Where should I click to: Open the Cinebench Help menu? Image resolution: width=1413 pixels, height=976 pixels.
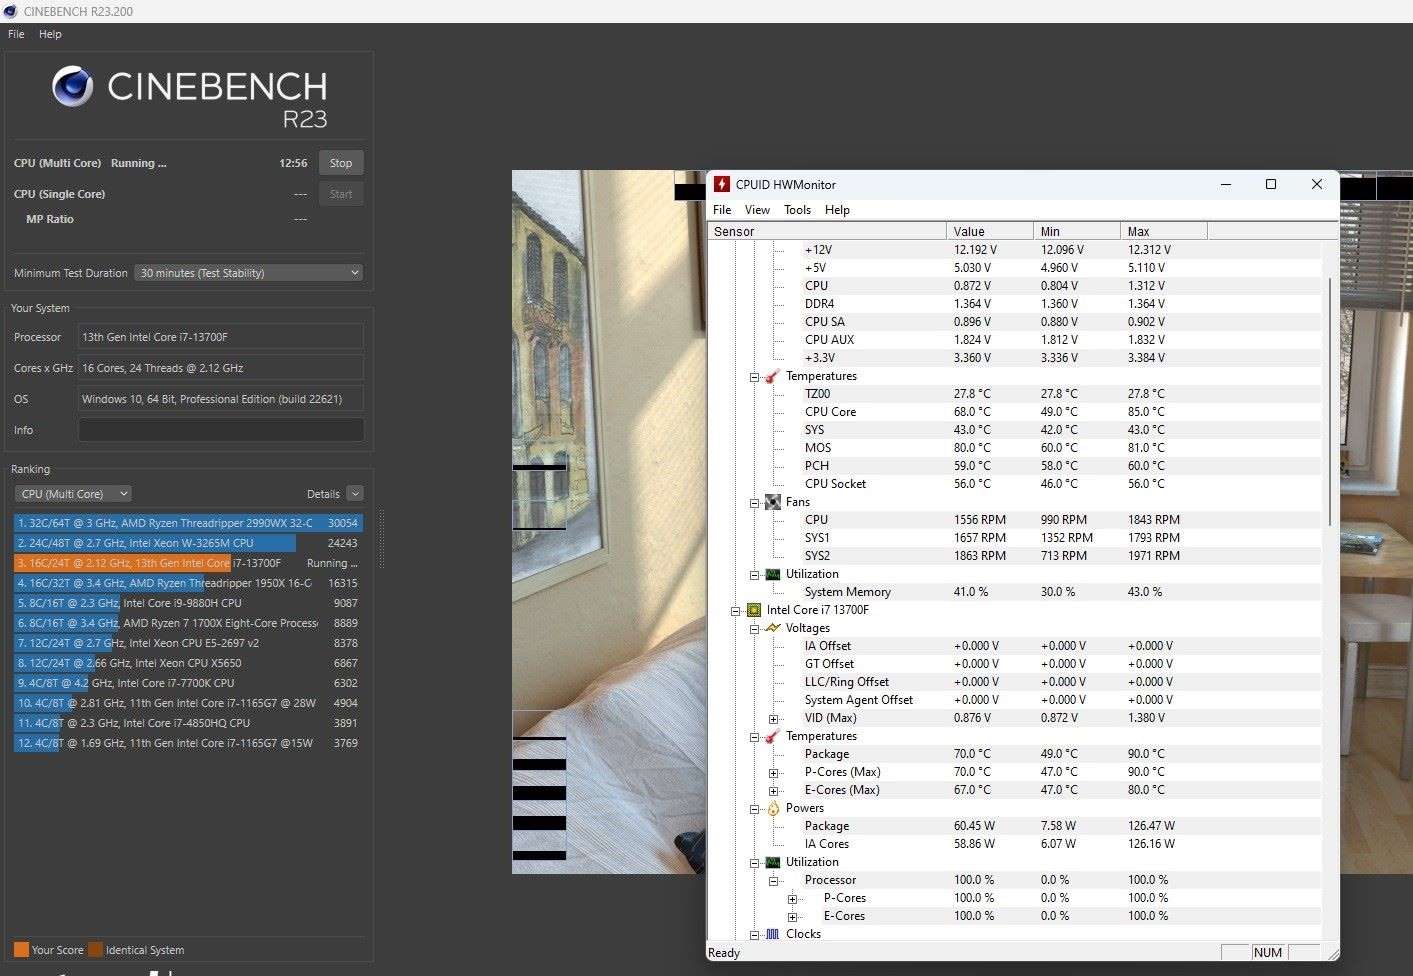[50, 34]
